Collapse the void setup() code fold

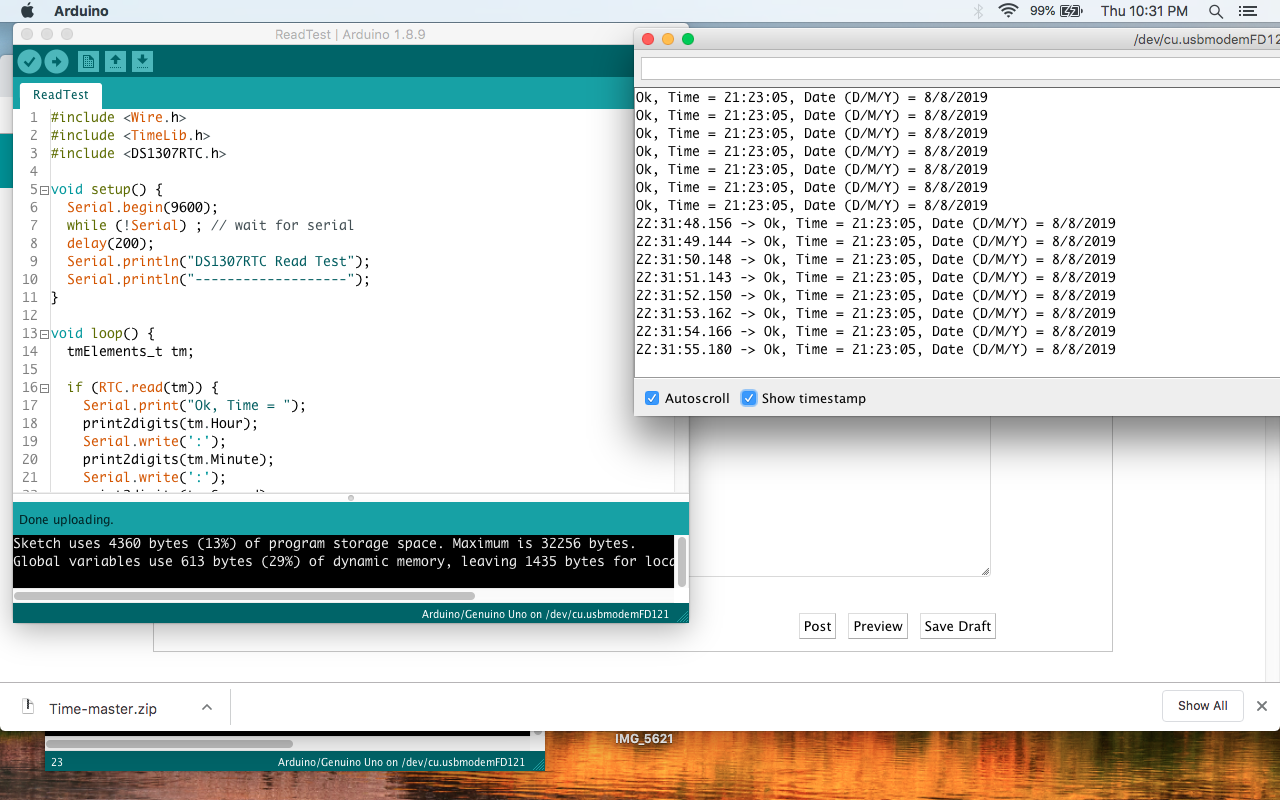point(45,190)
